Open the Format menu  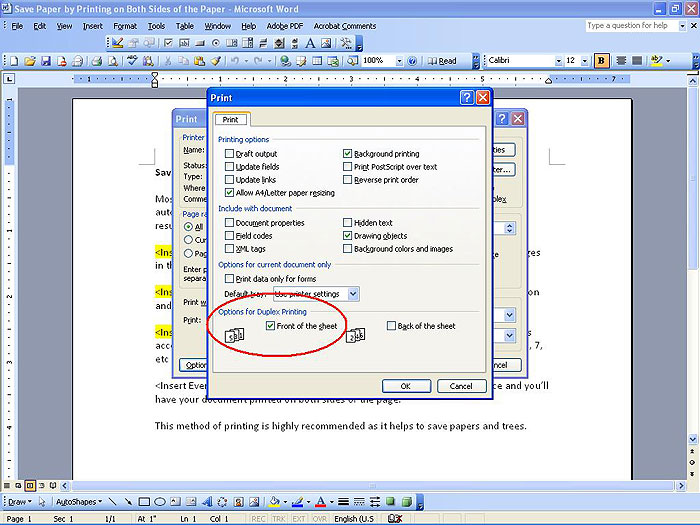point(125,26)
